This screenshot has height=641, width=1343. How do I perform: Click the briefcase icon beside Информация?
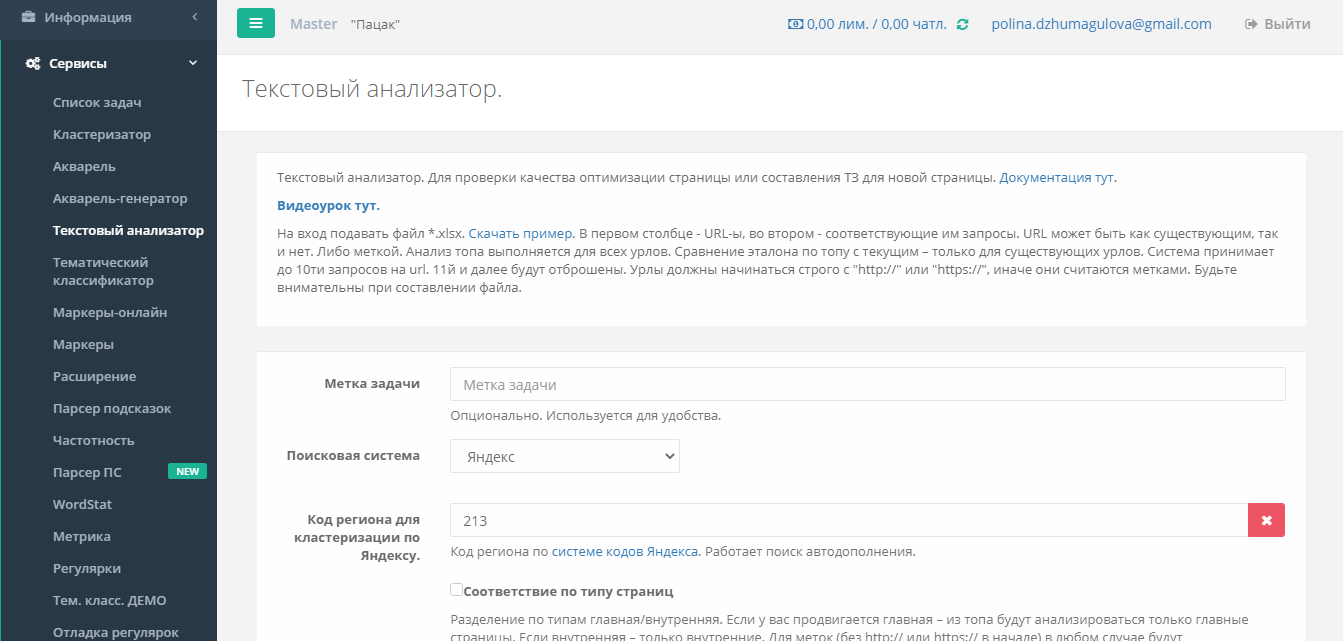coord(29,17)
